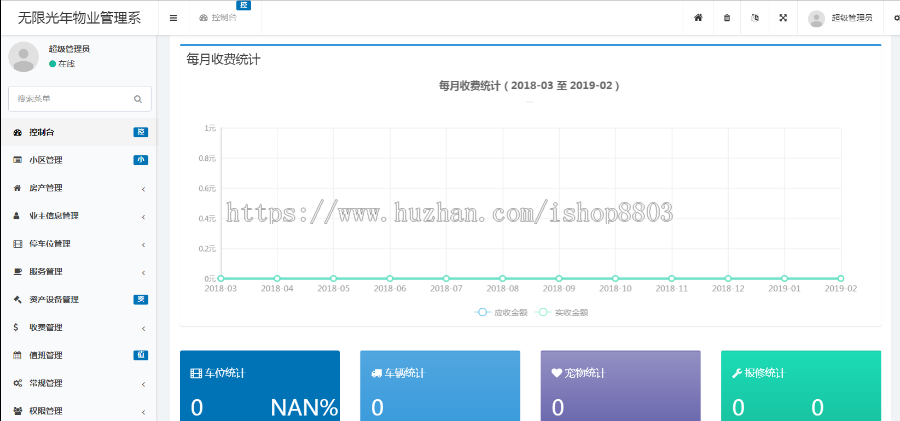Select the 收费管理 label in the sidebar
Image resolution: width=900 pixels, height=421 pixels.
[x=45, y=327]
